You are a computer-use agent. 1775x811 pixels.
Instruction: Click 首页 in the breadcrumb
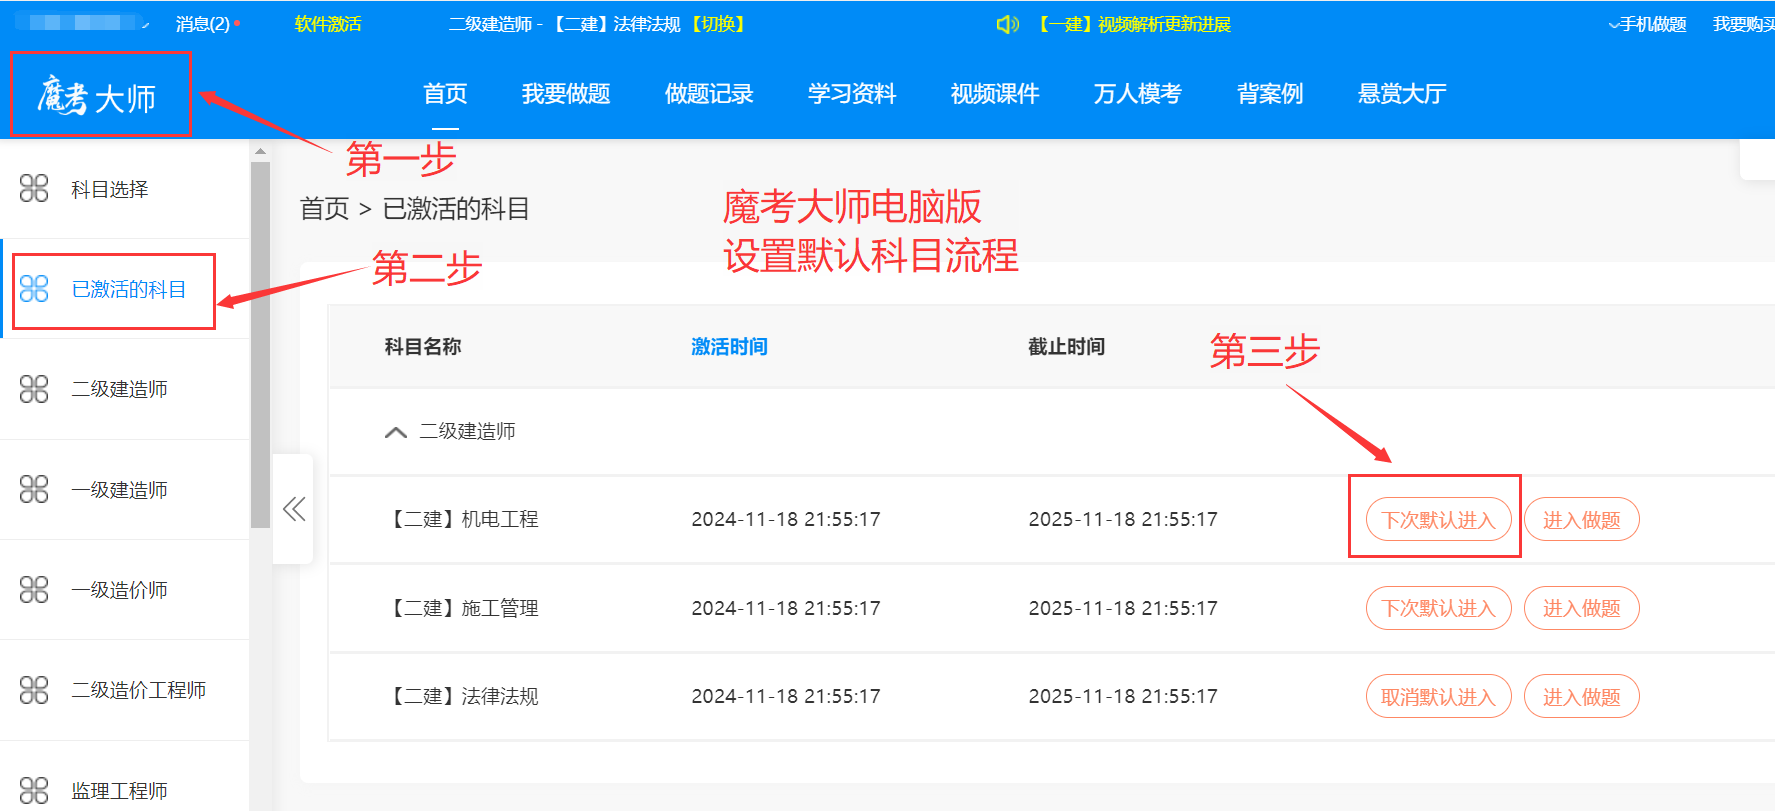coord(325,209)
